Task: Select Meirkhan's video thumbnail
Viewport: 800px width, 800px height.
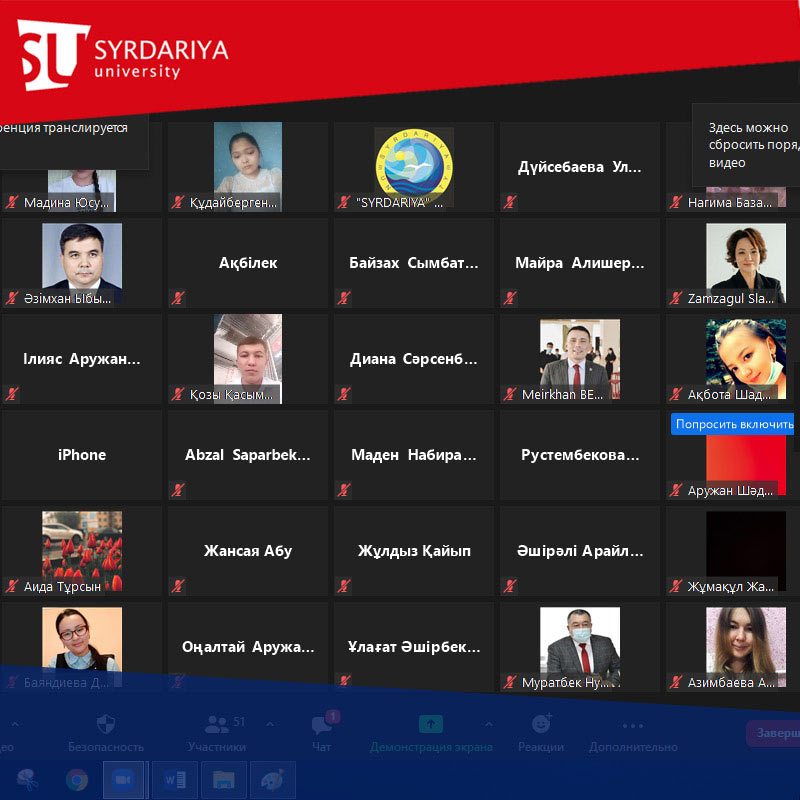Action: point(580,355)
